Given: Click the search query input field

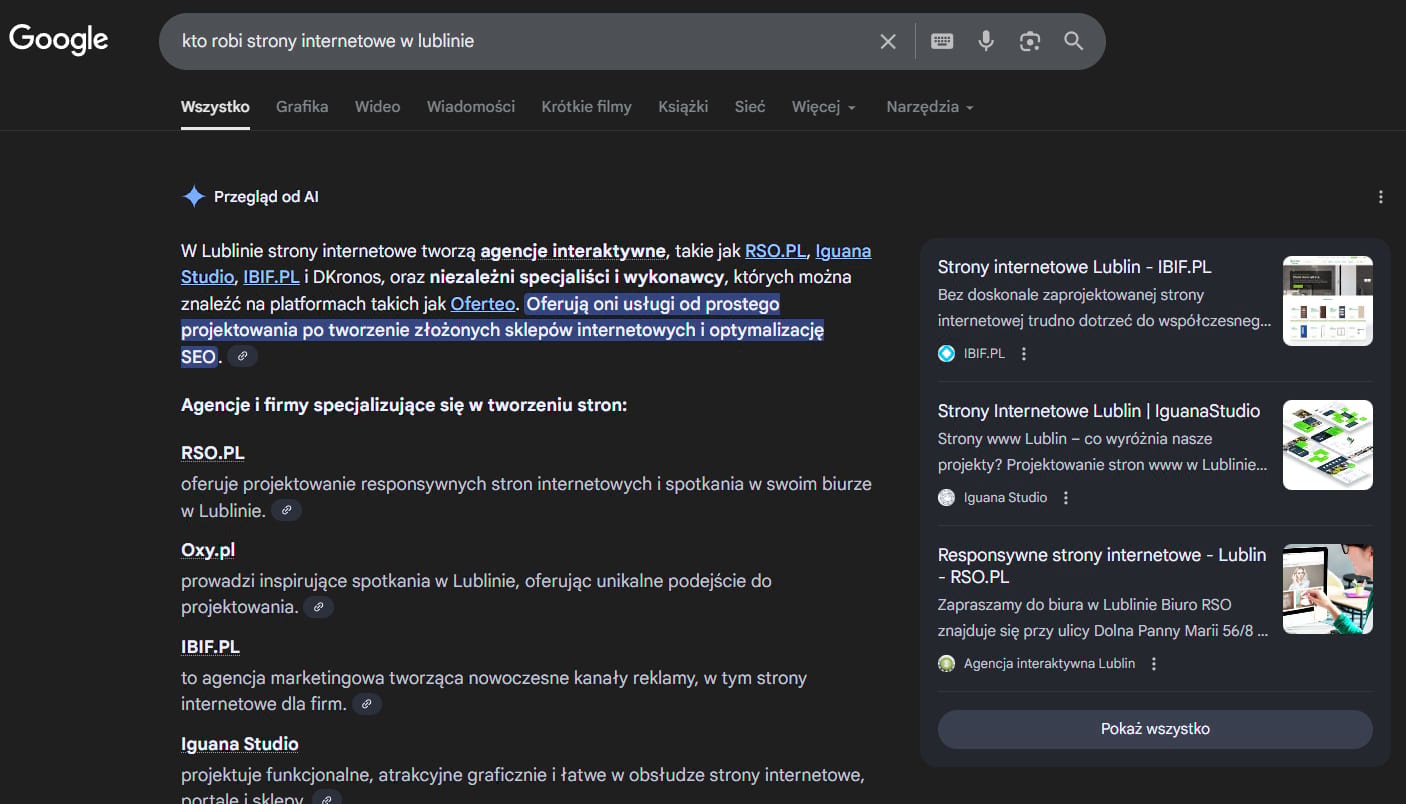Looking at the screenshot, I should click(520, 41).
